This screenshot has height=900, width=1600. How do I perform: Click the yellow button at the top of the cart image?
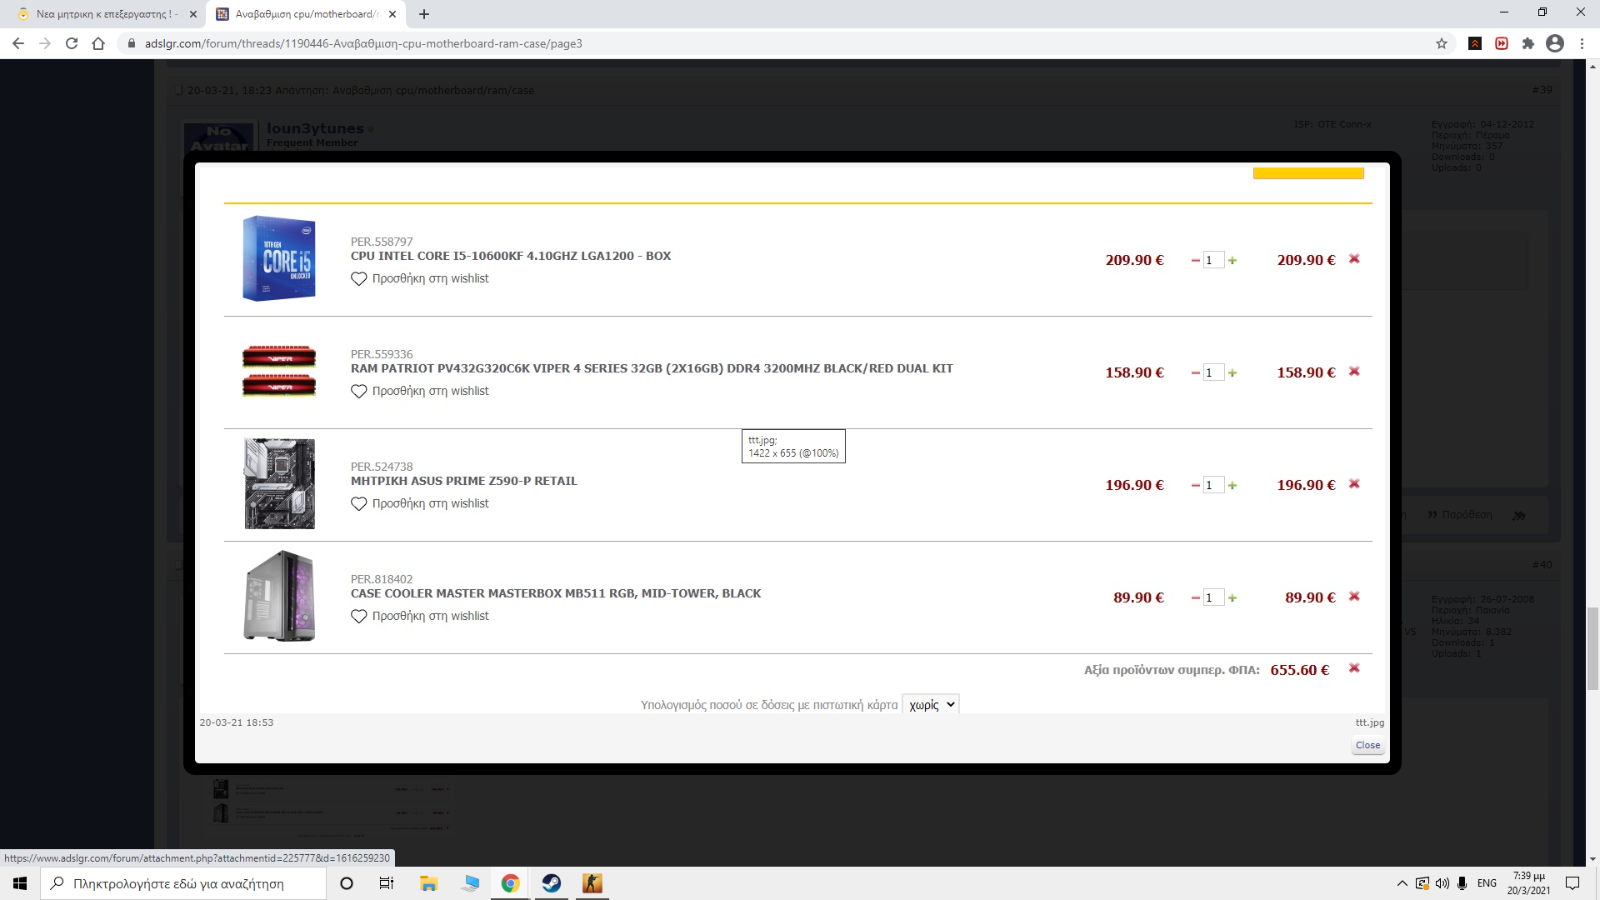[1308, 173]
